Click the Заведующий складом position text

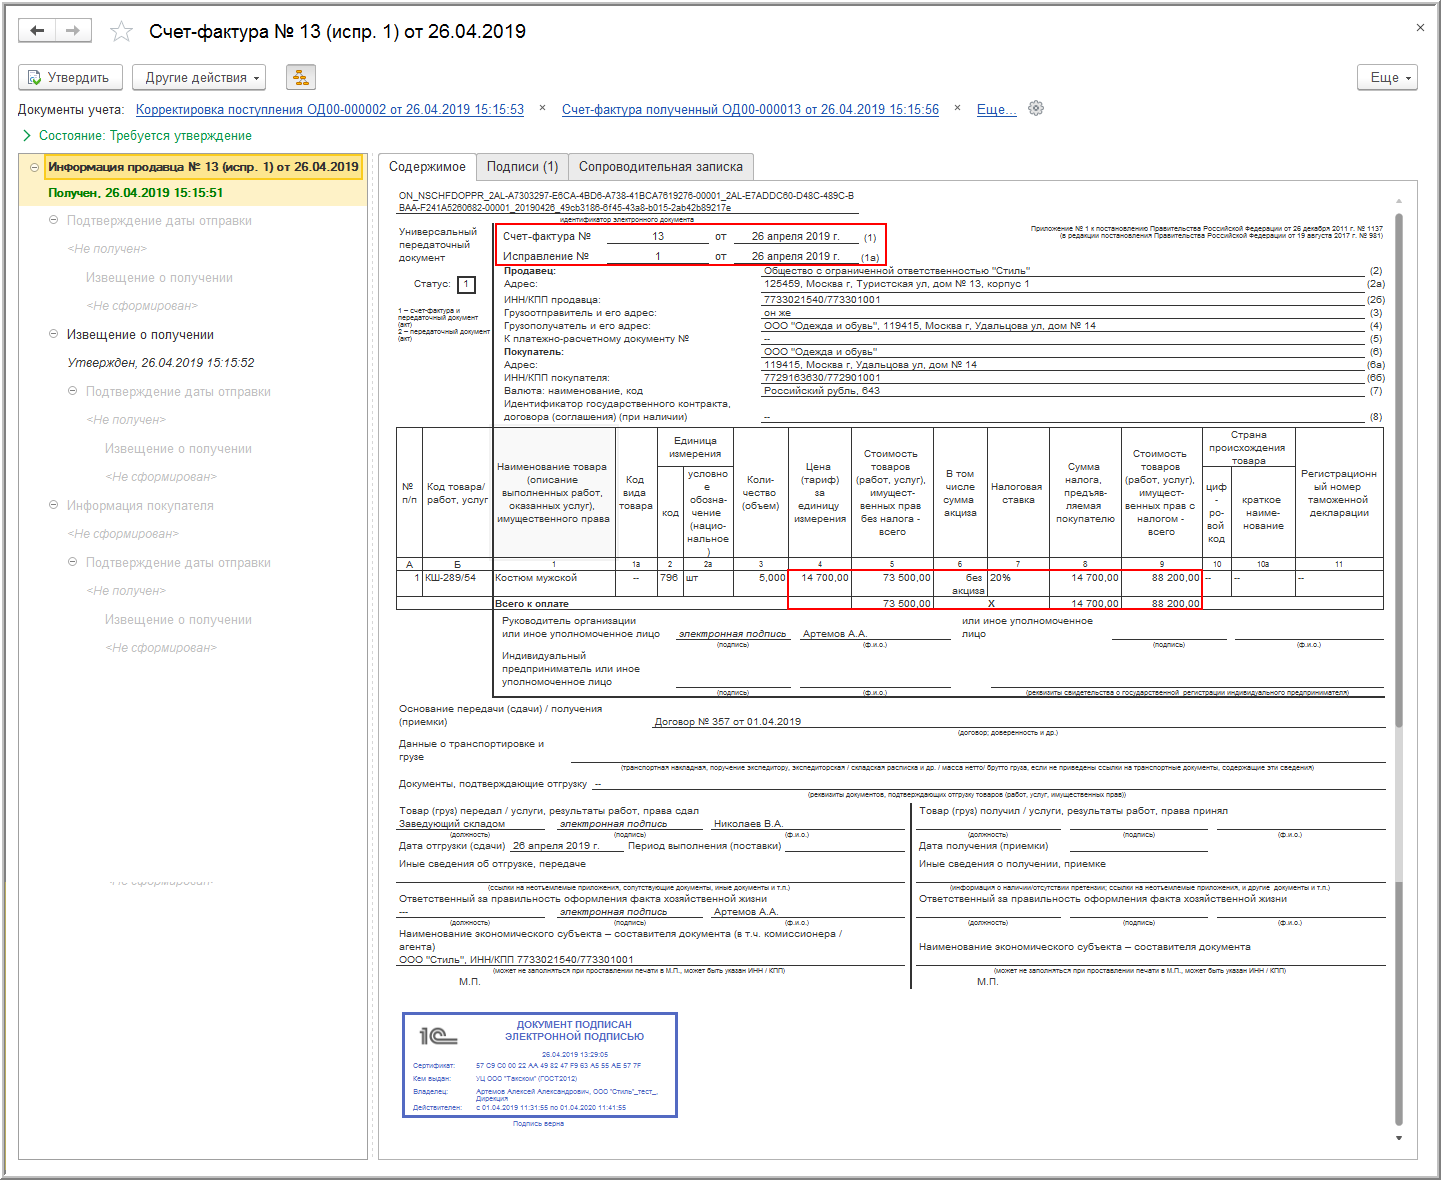pos(452,824)
